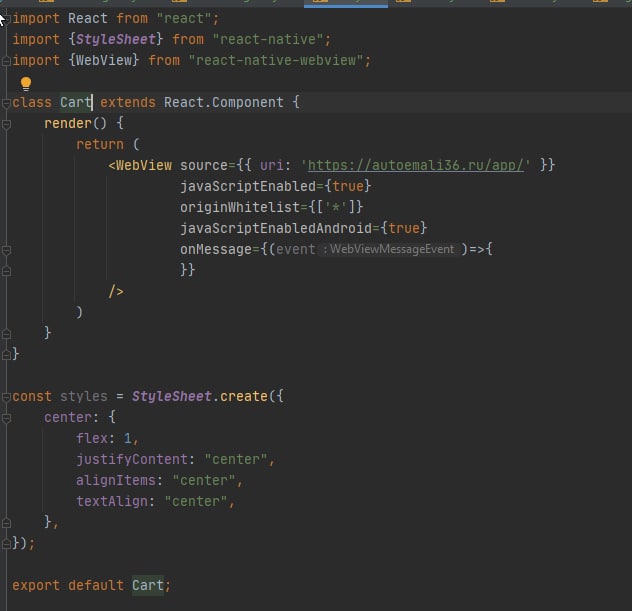The width and height of the screenshot is (632, 611).
Task: Click the yellow lightbulb intention icon
Action: coord(26,83)
